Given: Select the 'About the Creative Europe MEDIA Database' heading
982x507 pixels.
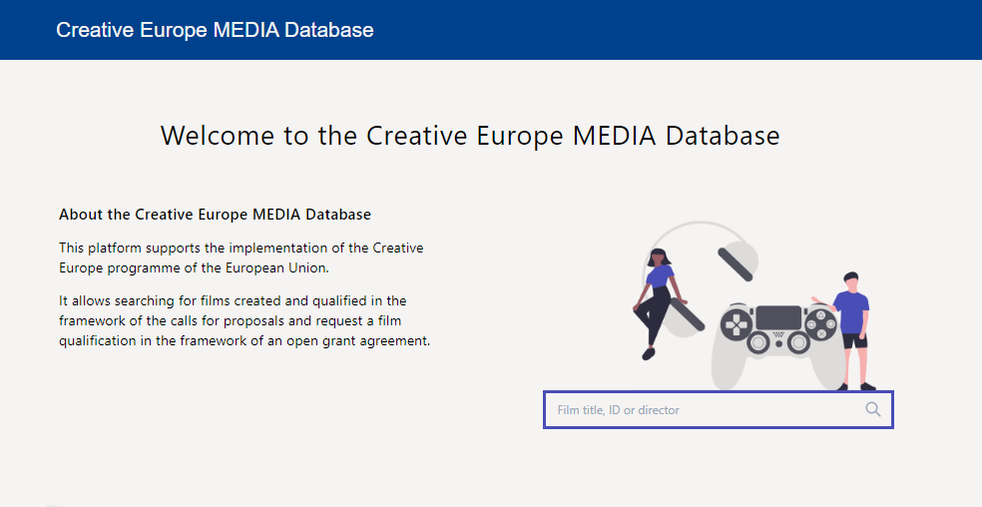Looking at the screenshot, I should (215, 214).
